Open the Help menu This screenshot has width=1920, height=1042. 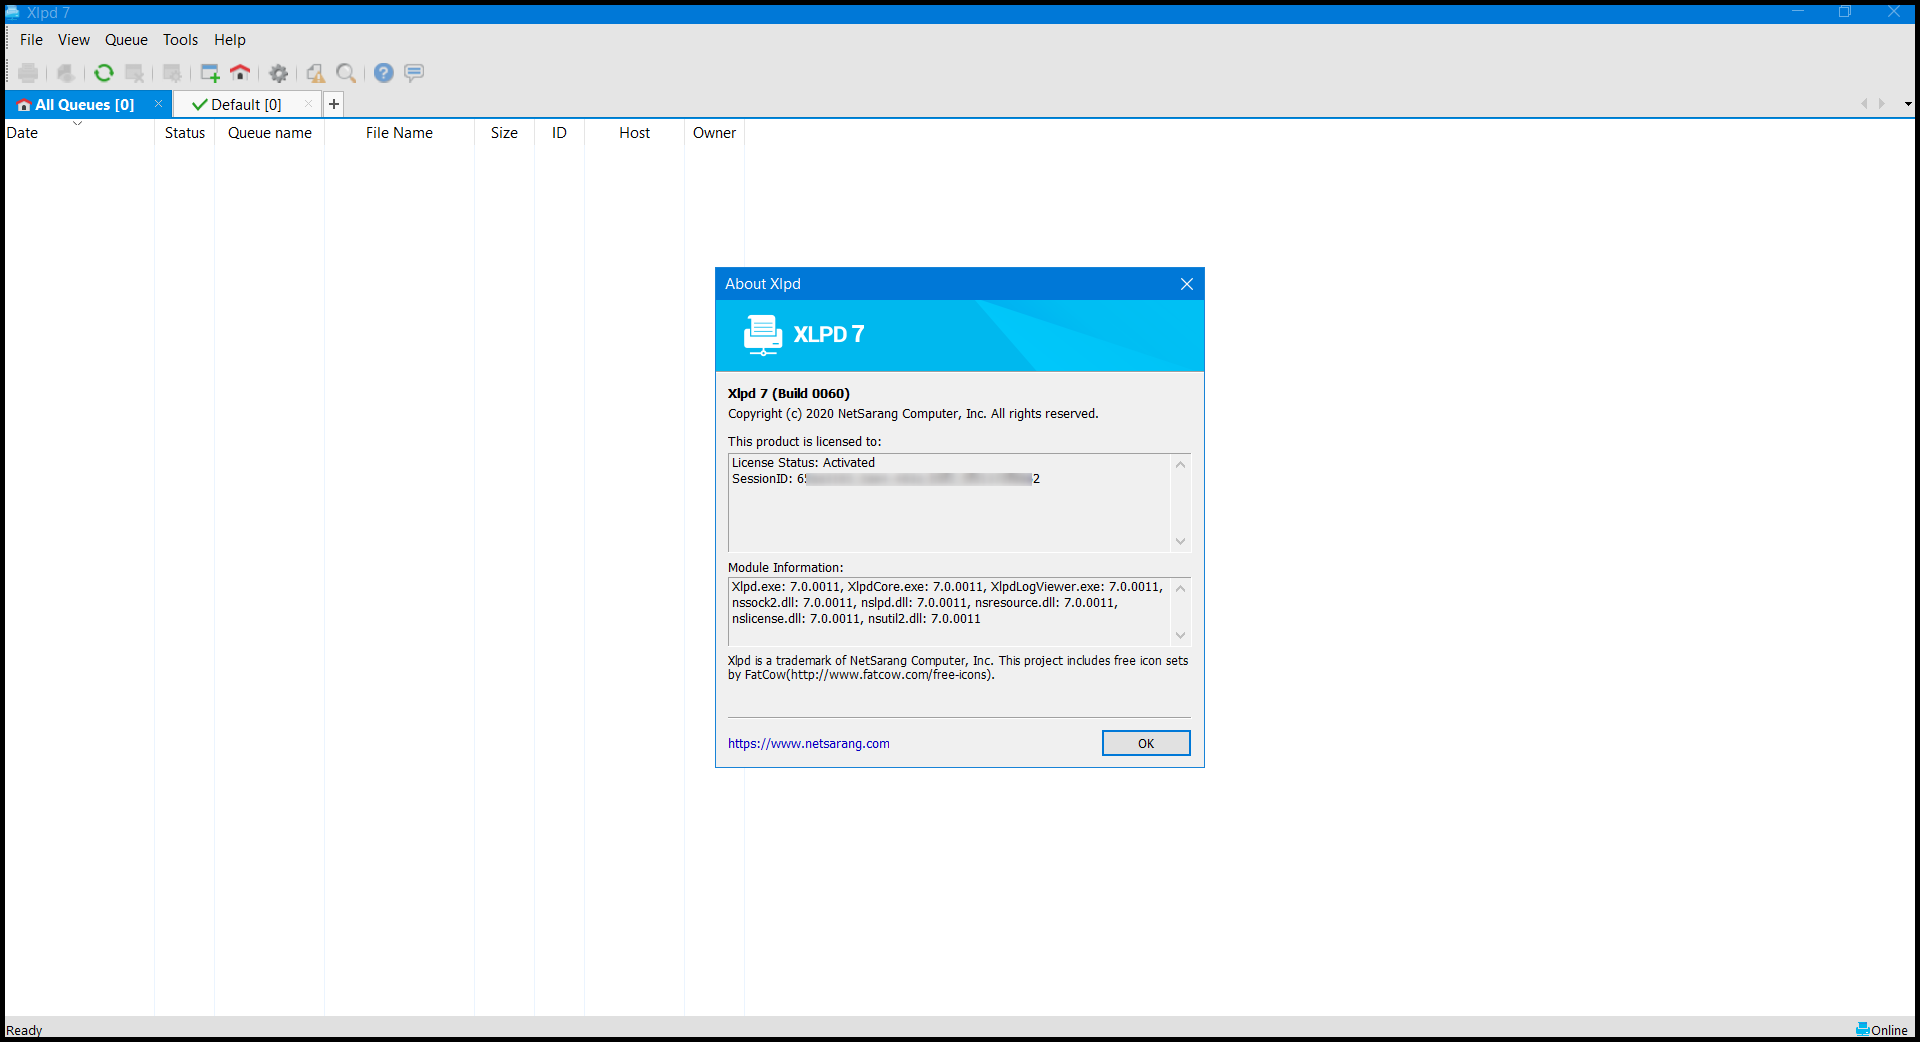[230, 40]
